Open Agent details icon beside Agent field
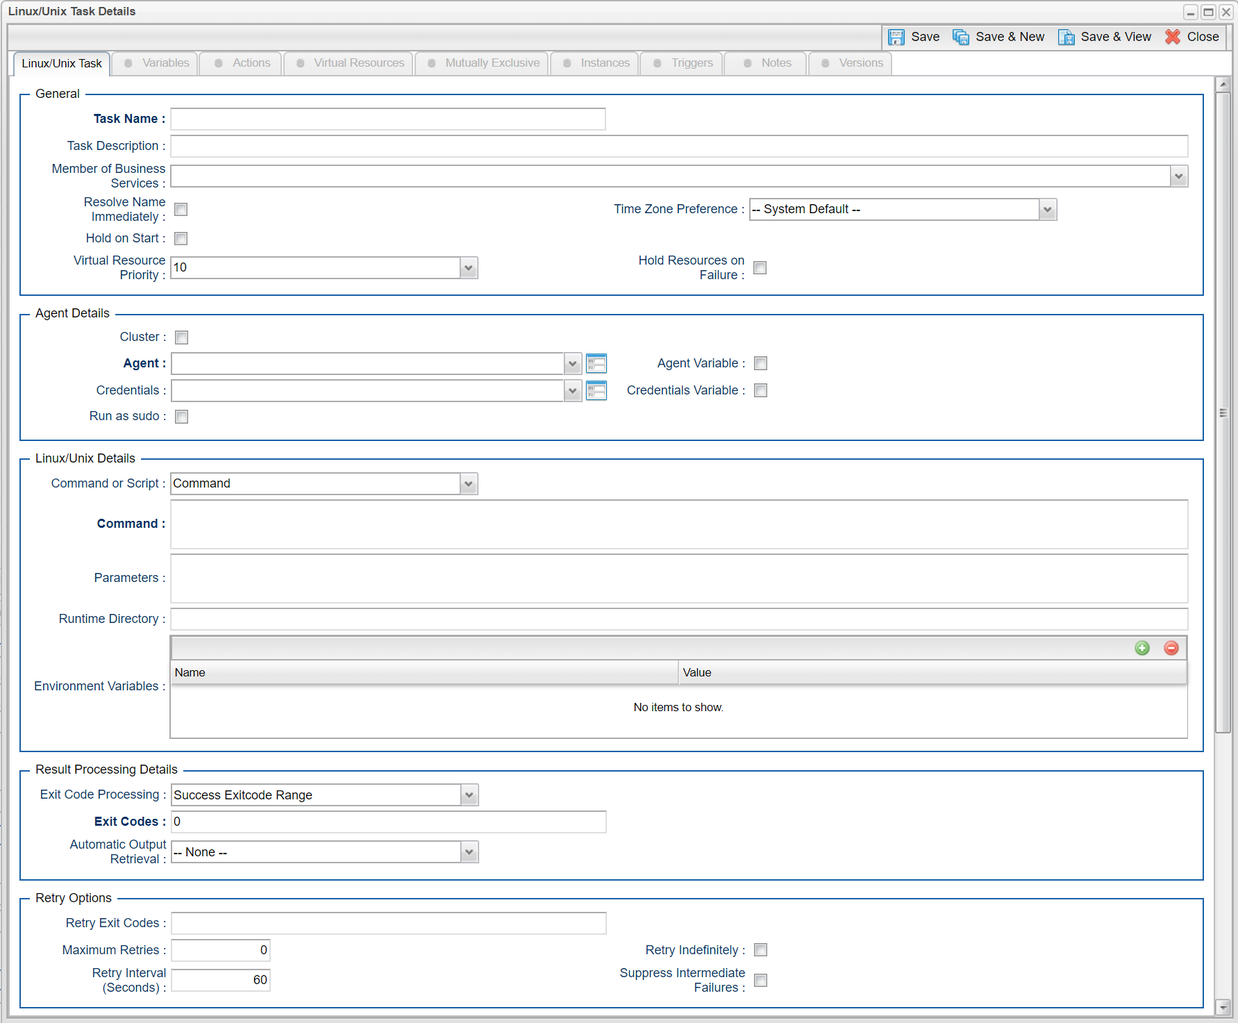This screenshot has height=1023, width=1238. click(x=596, y=363)
